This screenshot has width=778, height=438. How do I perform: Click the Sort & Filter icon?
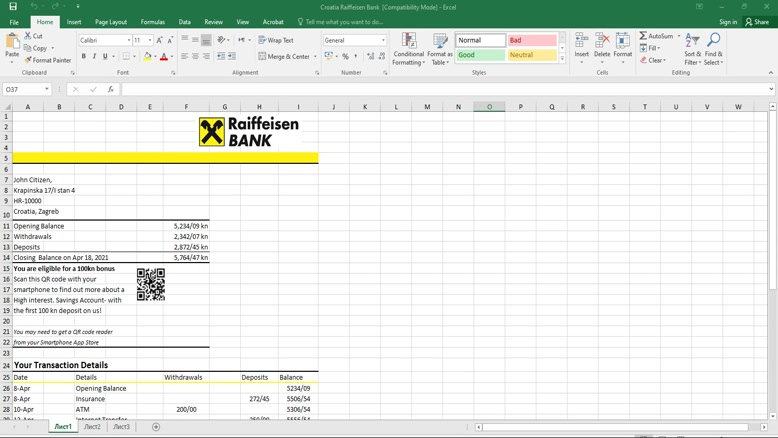click(692, 49)
